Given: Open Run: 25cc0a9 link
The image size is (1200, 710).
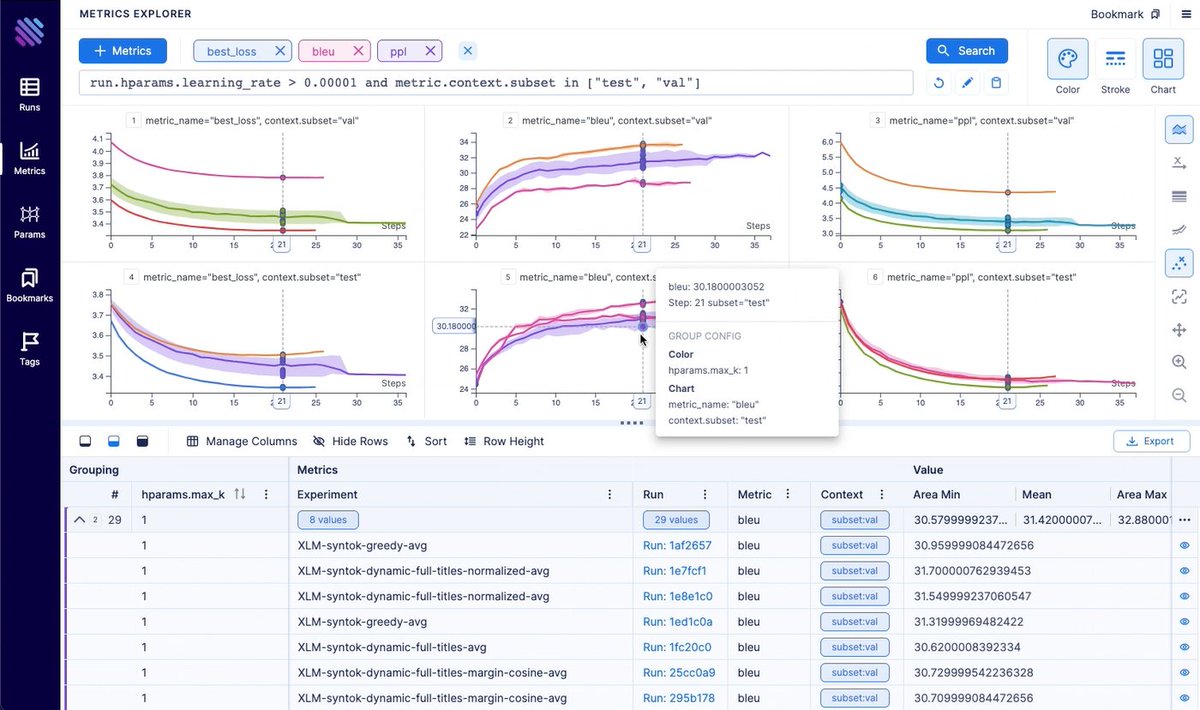Looking at the screenshot, I should pos(679,673).
